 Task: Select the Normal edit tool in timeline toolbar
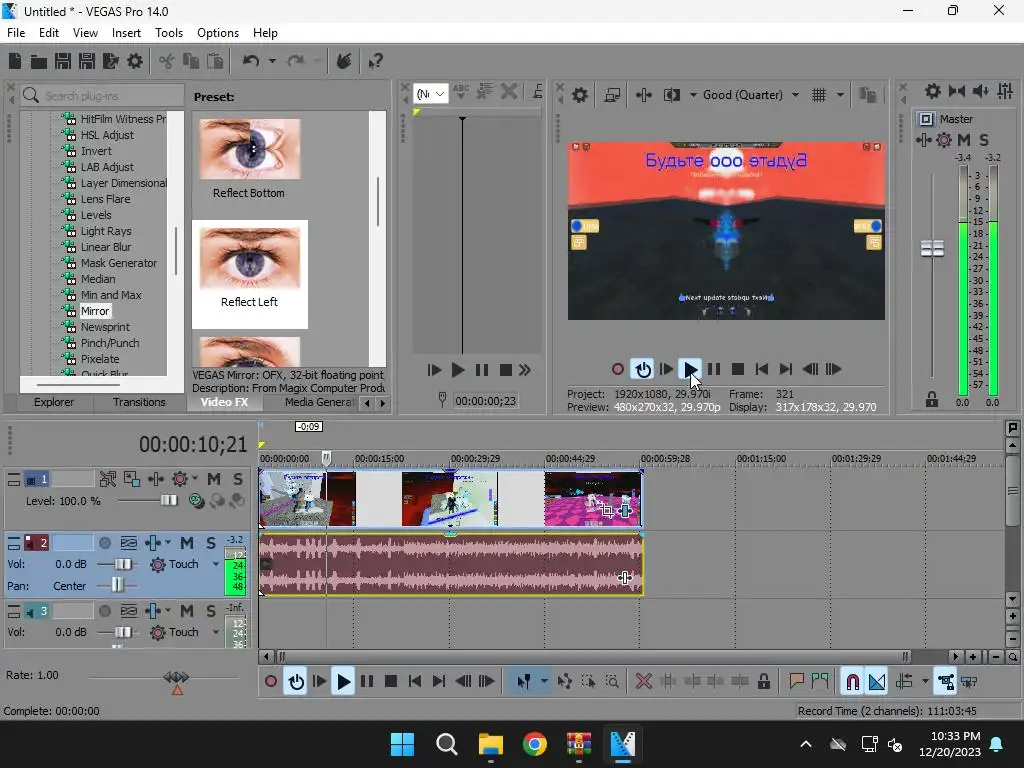tap(524, 682)
